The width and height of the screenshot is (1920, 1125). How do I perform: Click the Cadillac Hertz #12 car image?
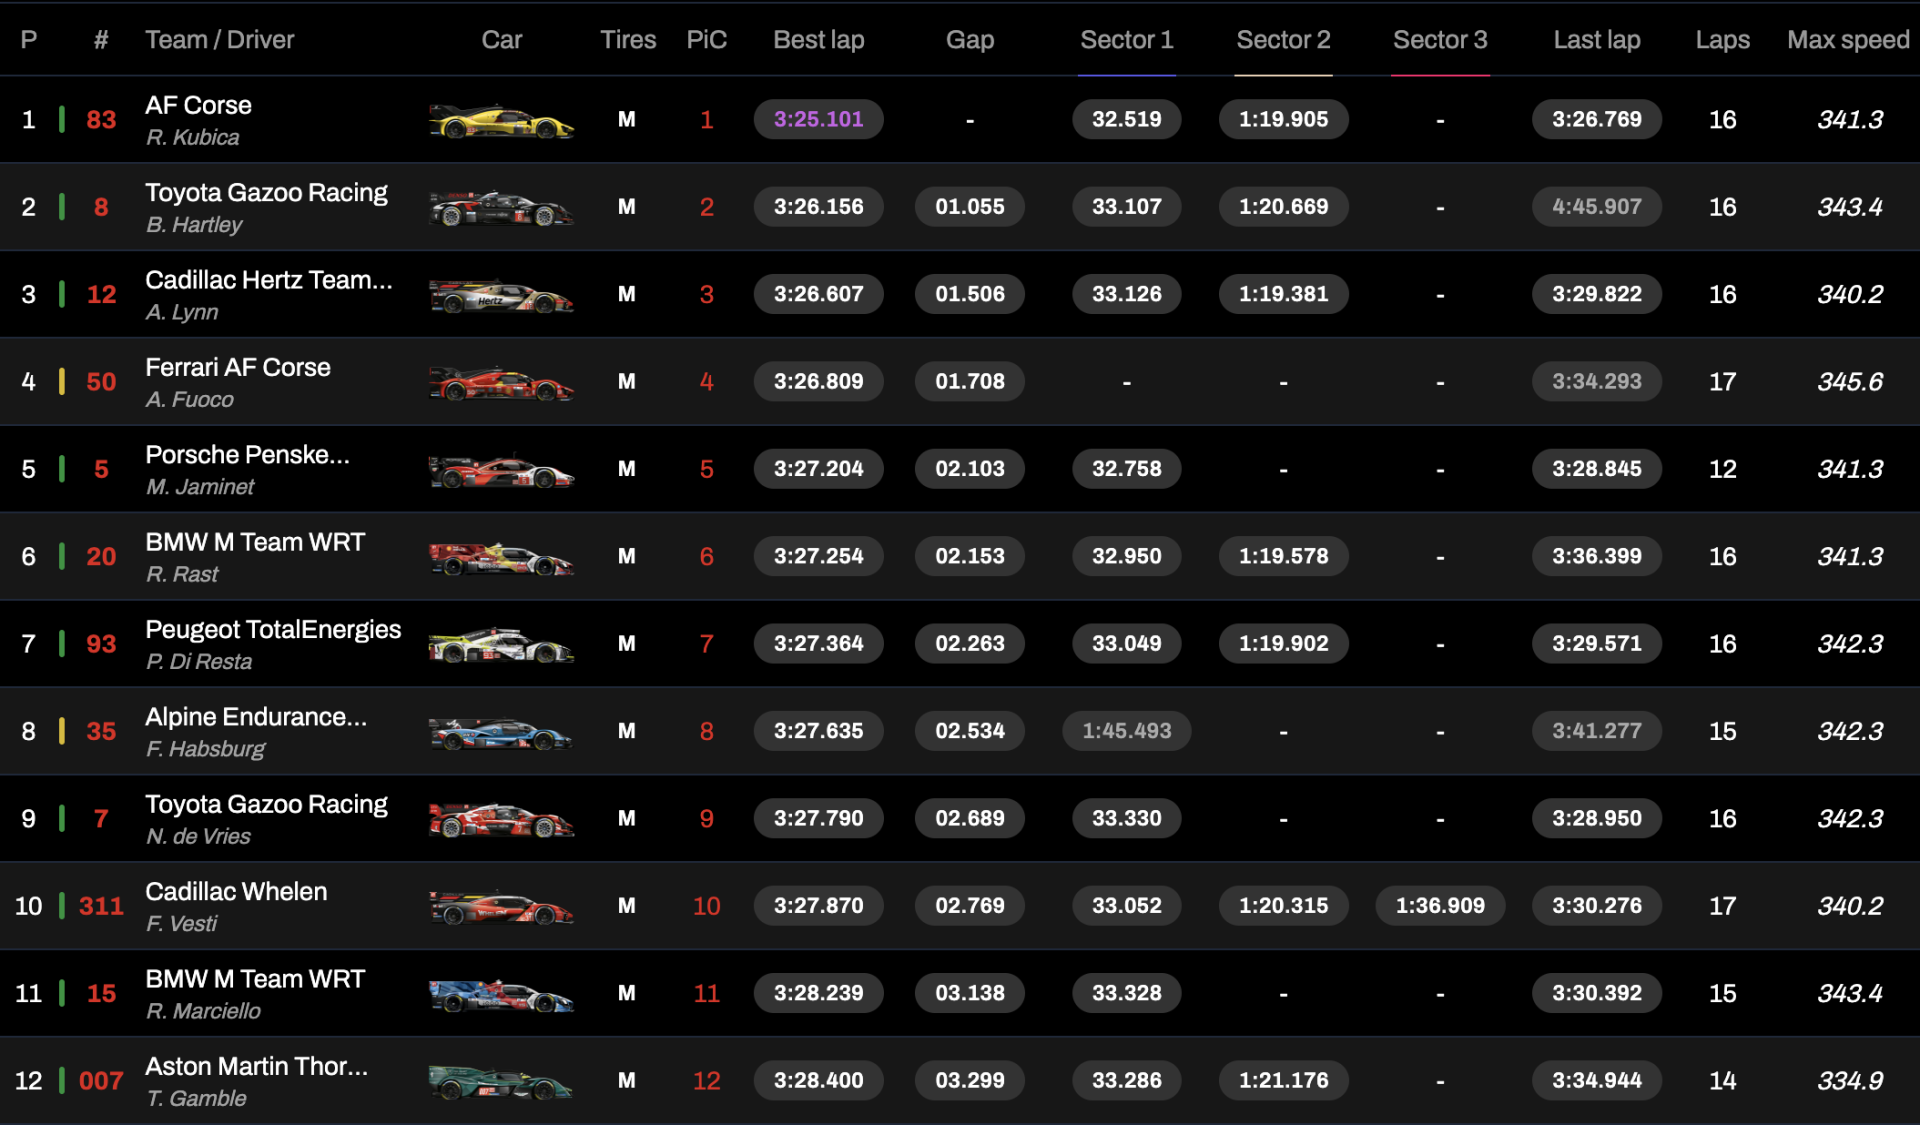pyautogui.click(x=501, y=296)
